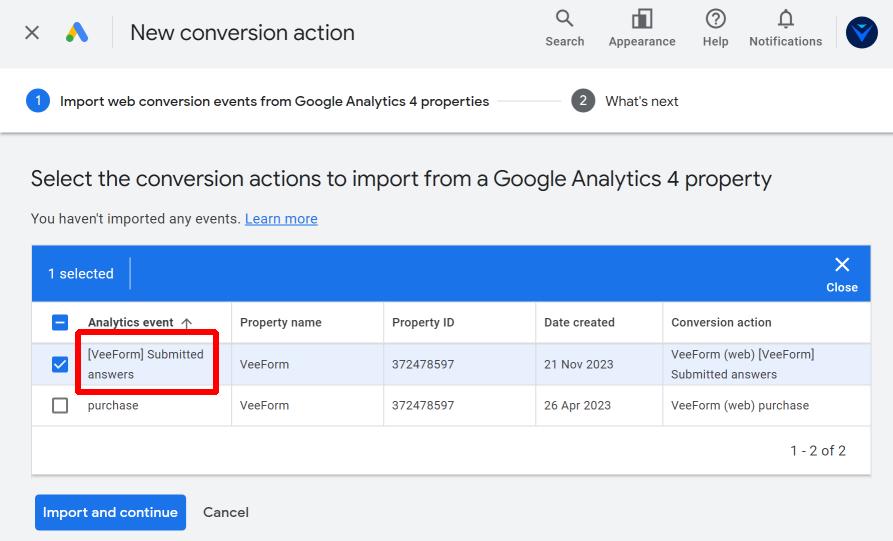Click the 26 Apr 2023 date cell
This screenshot has height=541, width=893.
[577, 405]
